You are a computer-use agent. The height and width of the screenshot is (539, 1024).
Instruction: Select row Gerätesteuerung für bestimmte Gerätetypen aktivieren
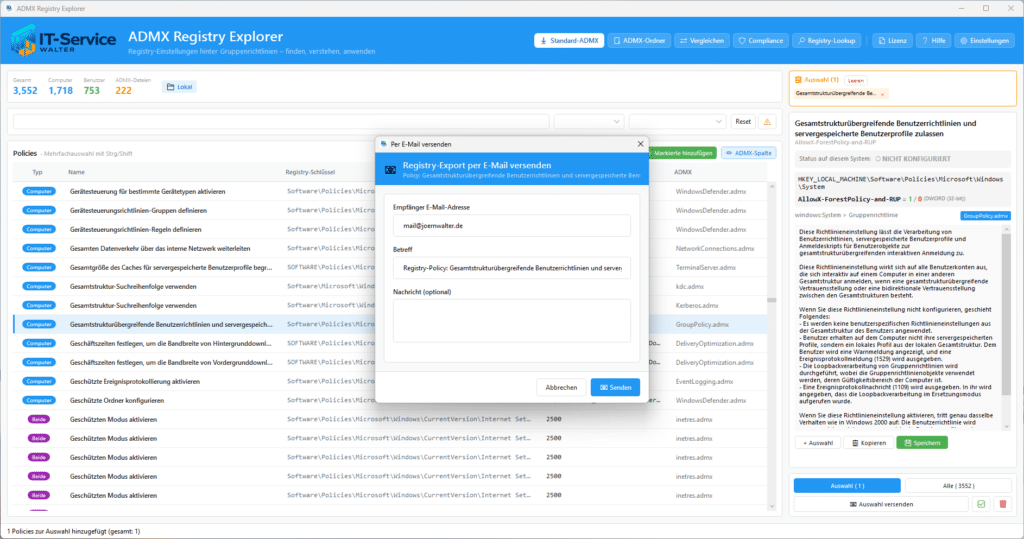tap(389, 191)
